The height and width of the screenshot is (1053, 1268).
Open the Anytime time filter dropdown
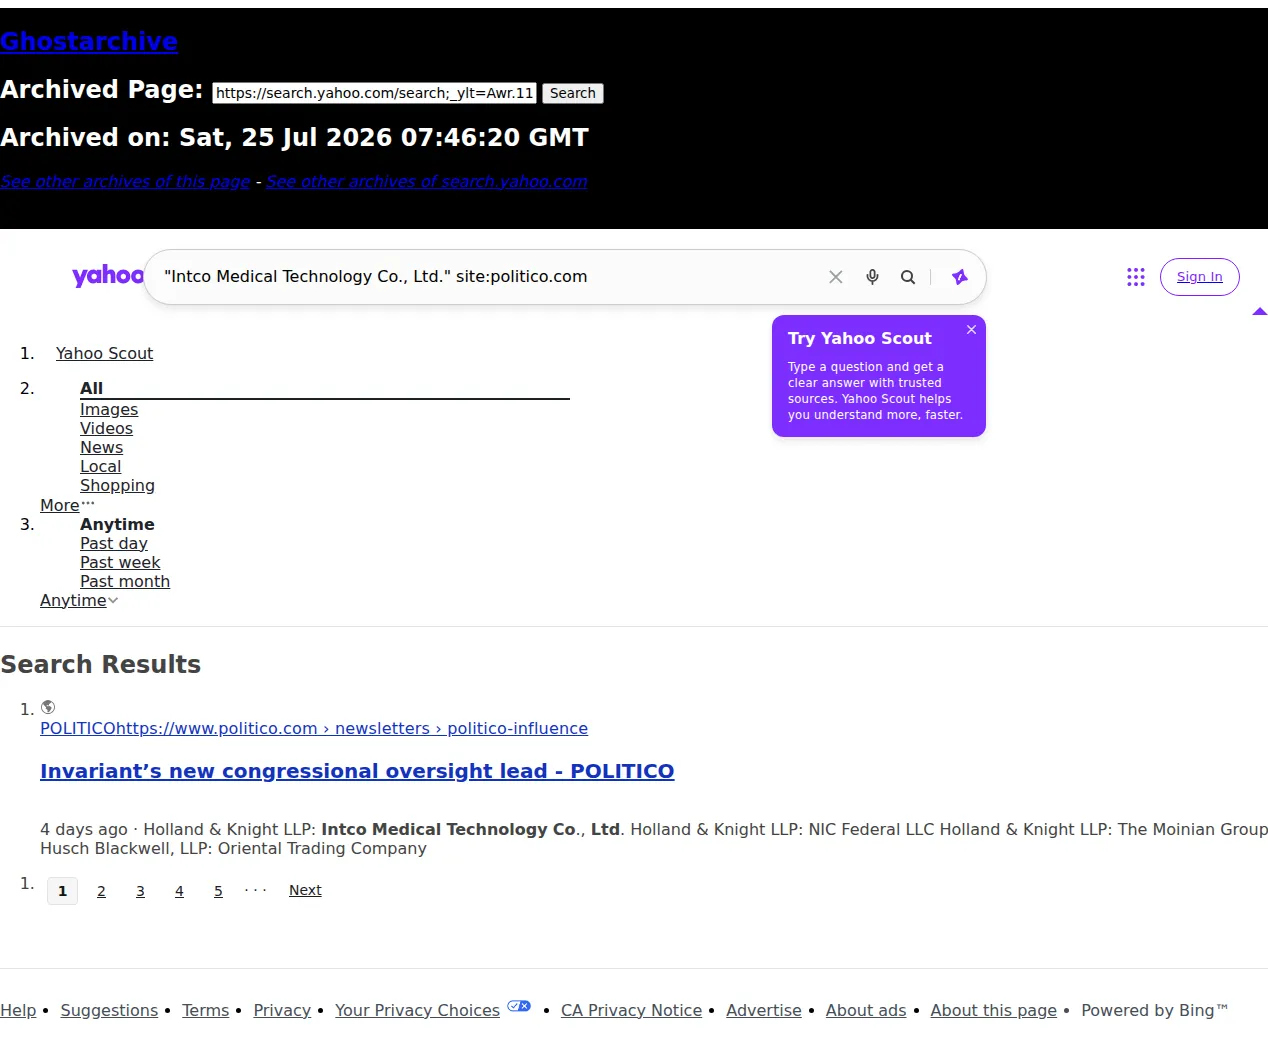pos(79,600)
